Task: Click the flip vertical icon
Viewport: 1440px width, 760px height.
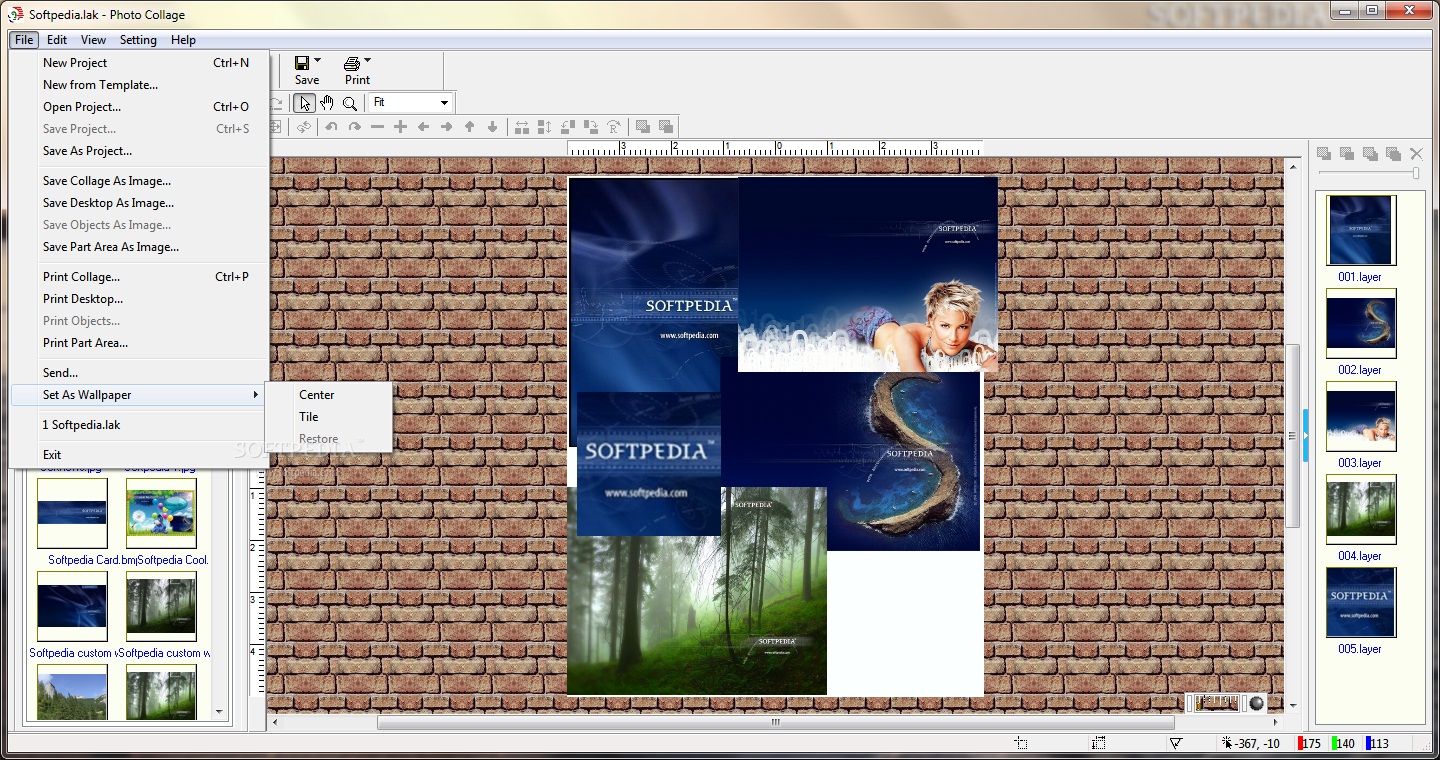Action: point(544,127)
